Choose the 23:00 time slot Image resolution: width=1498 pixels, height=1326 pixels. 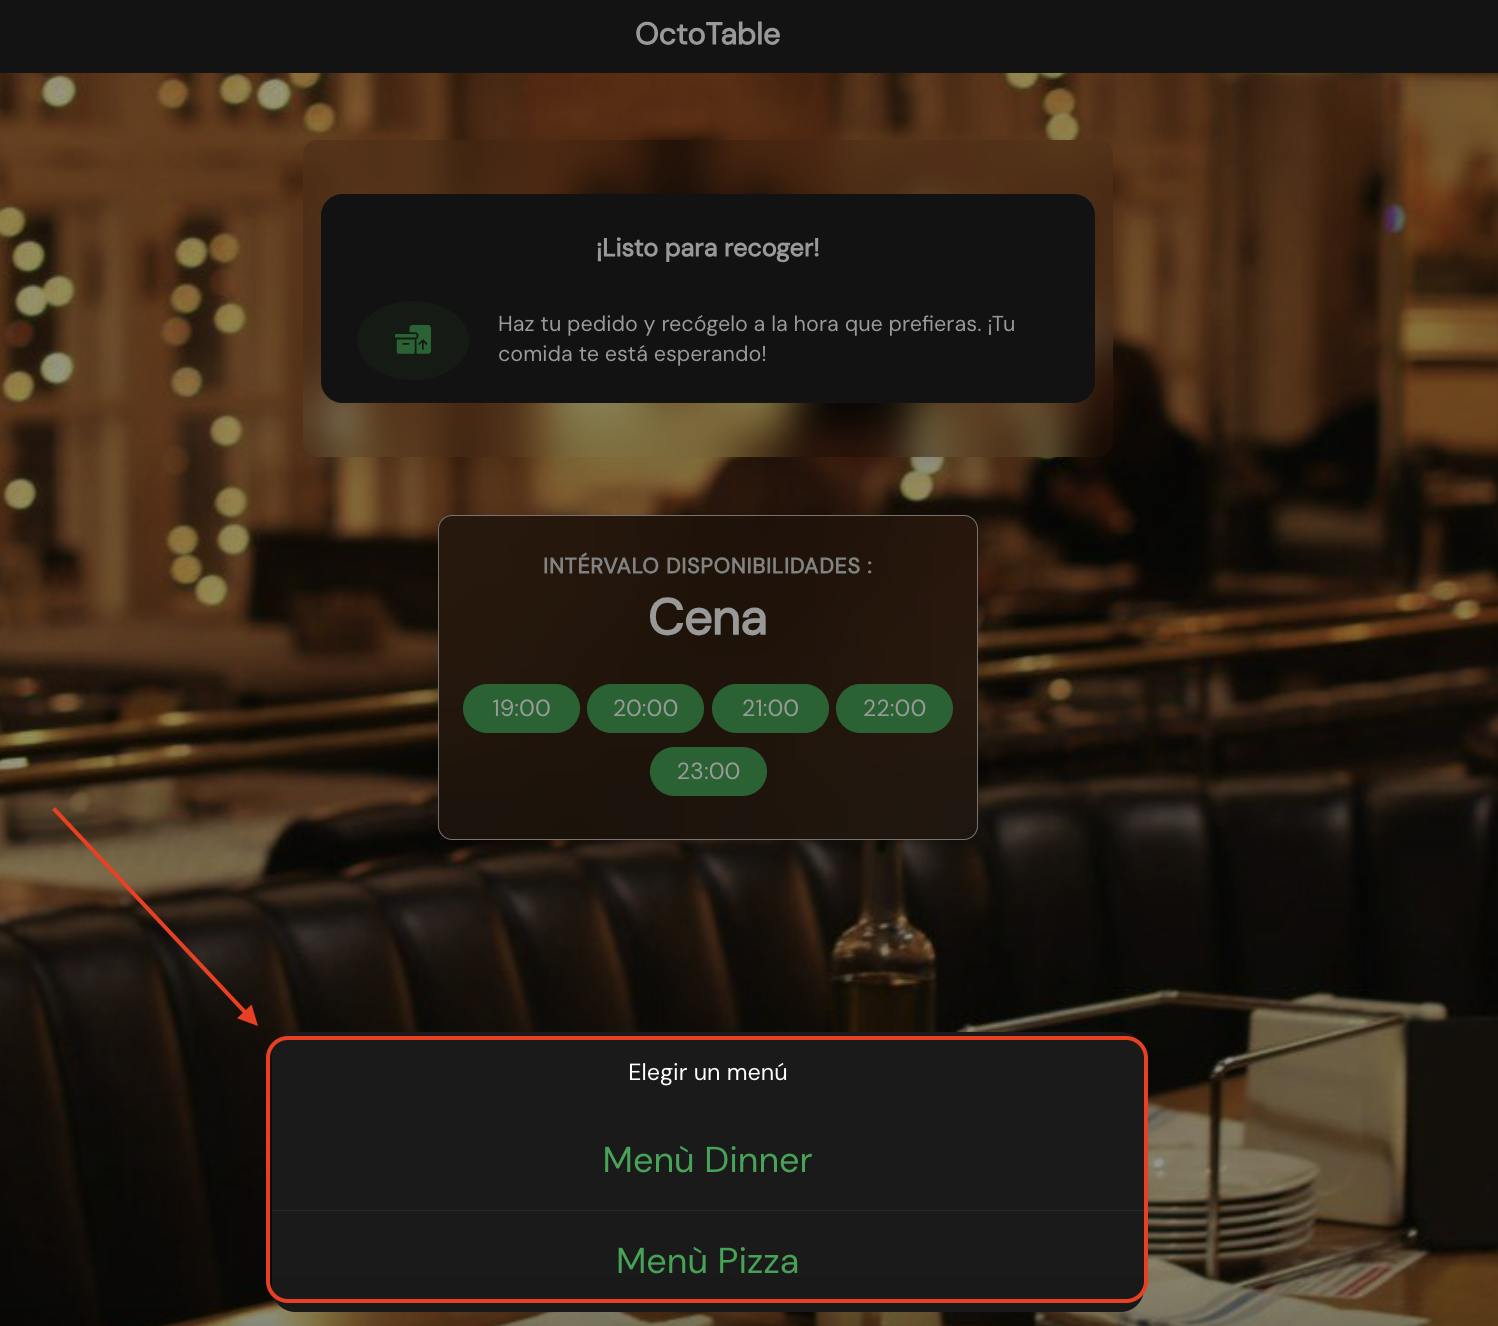[708, 771]
